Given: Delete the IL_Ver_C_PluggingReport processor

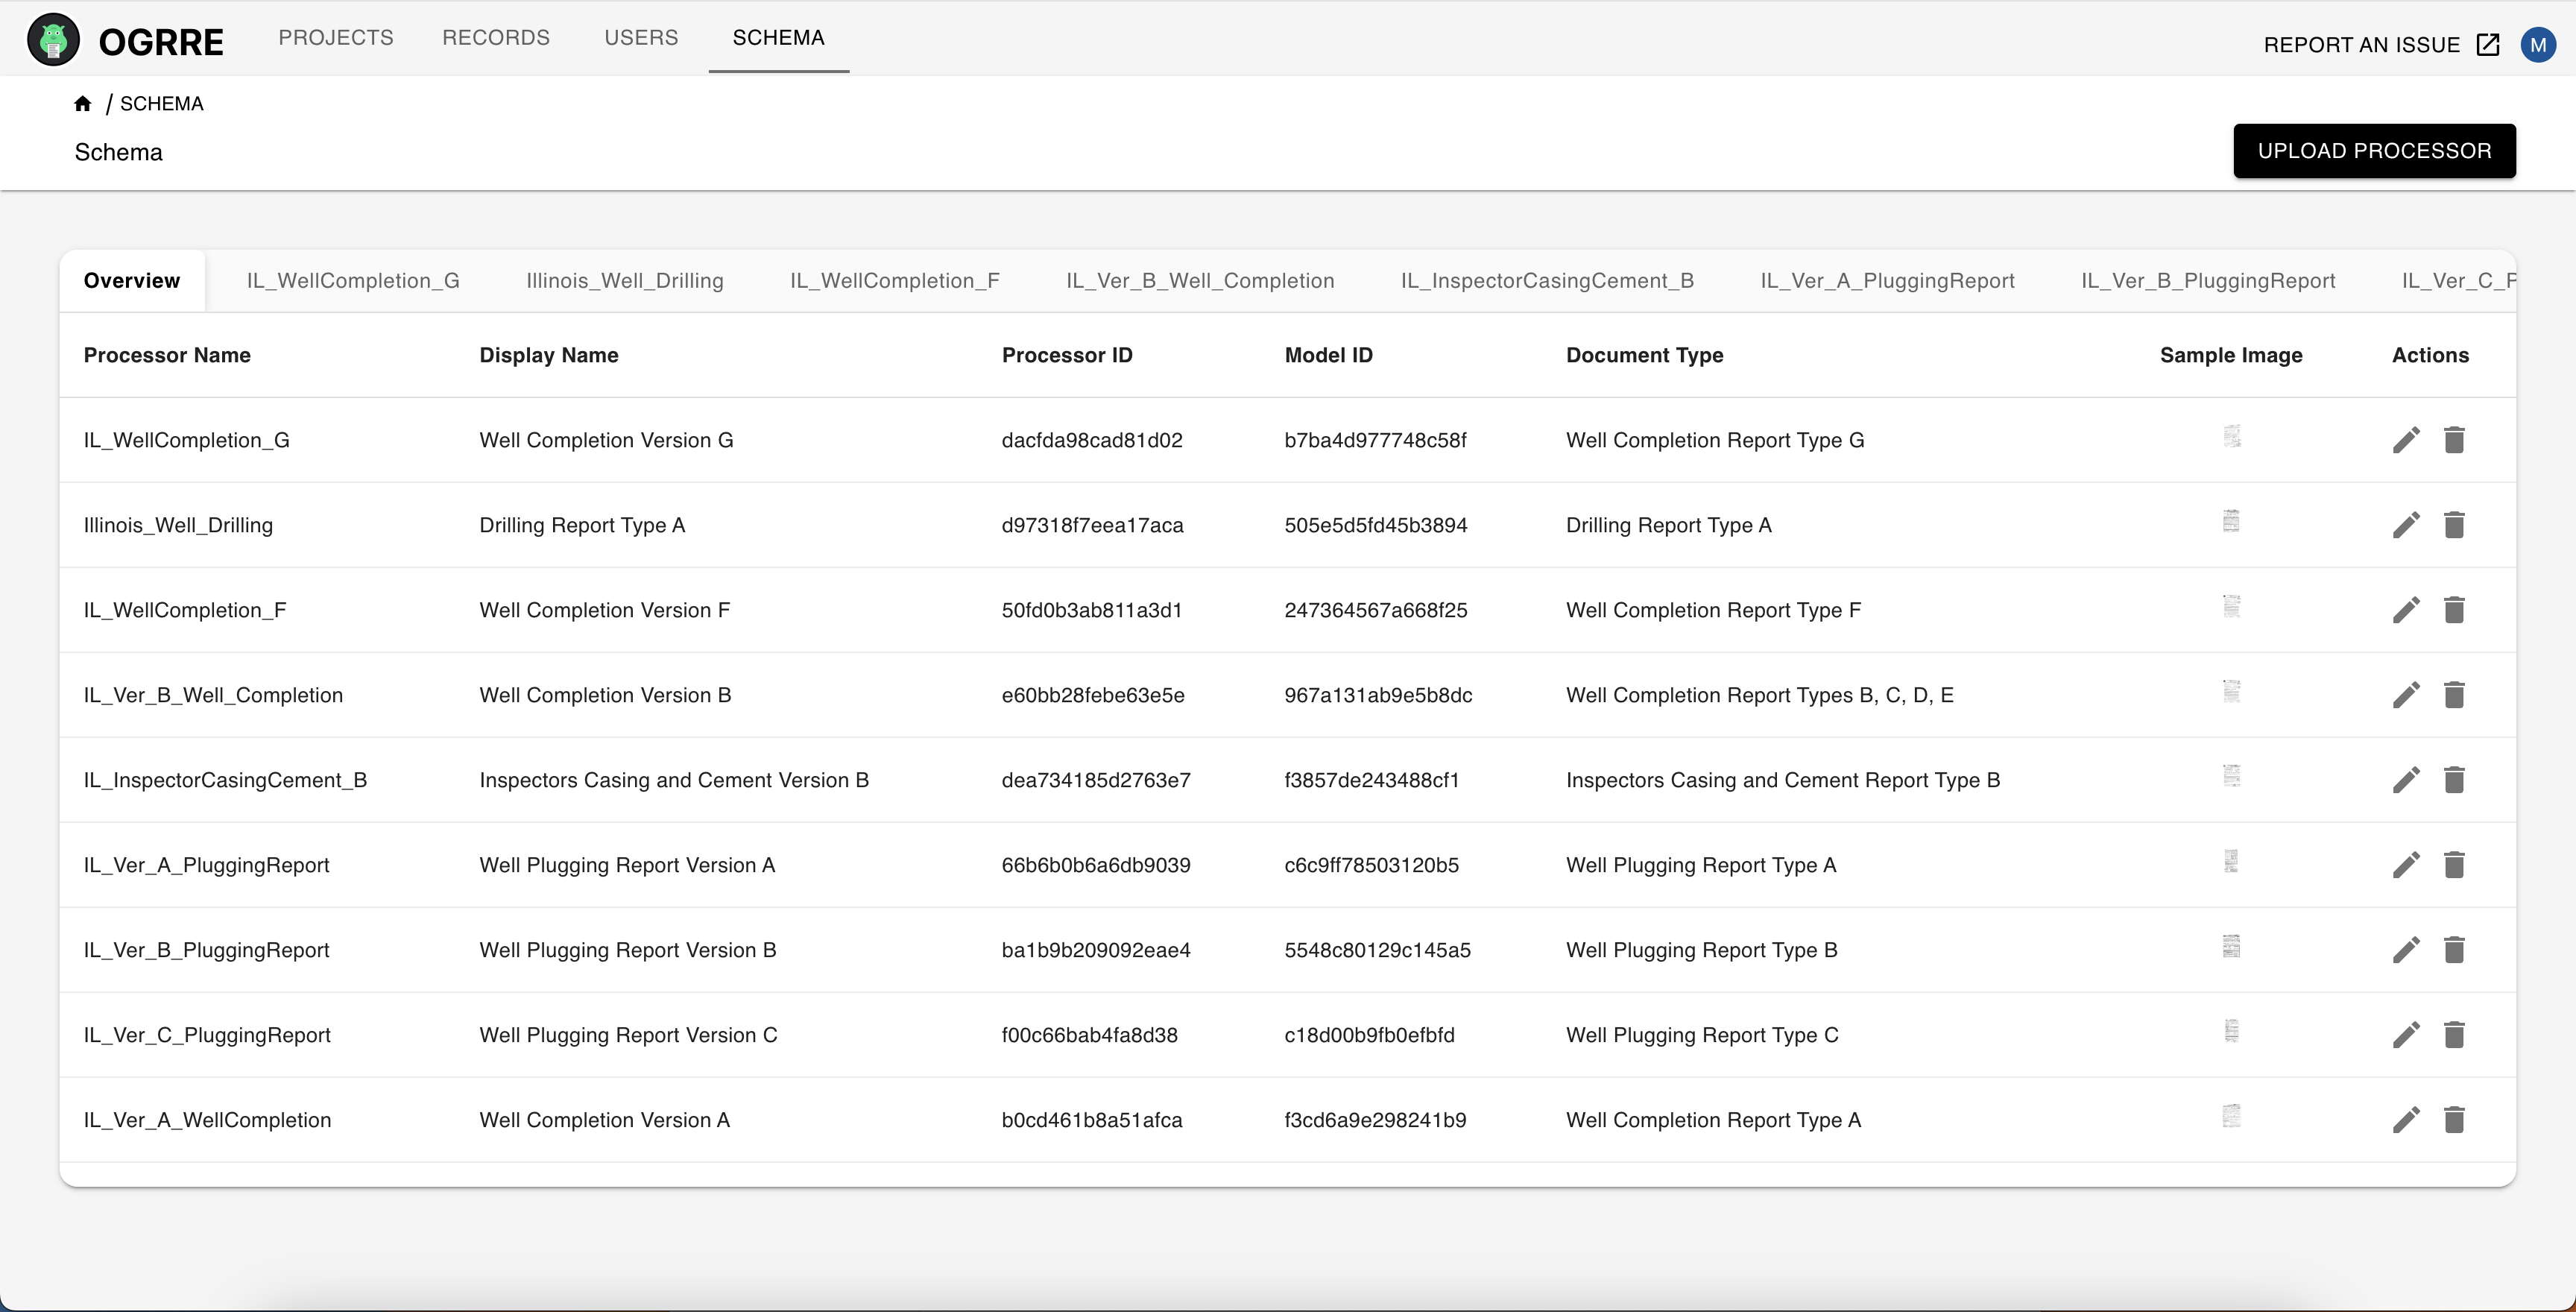Looking at the screenshot, I should (2454, 1035).
